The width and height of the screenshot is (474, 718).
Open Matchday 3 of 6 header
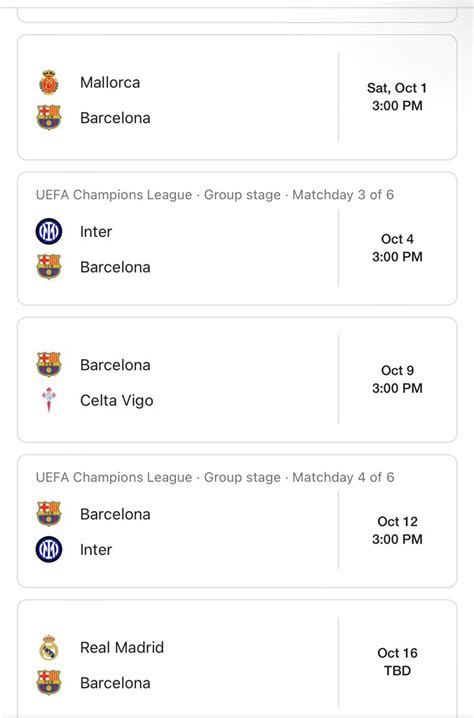click(x=215, y=195)
